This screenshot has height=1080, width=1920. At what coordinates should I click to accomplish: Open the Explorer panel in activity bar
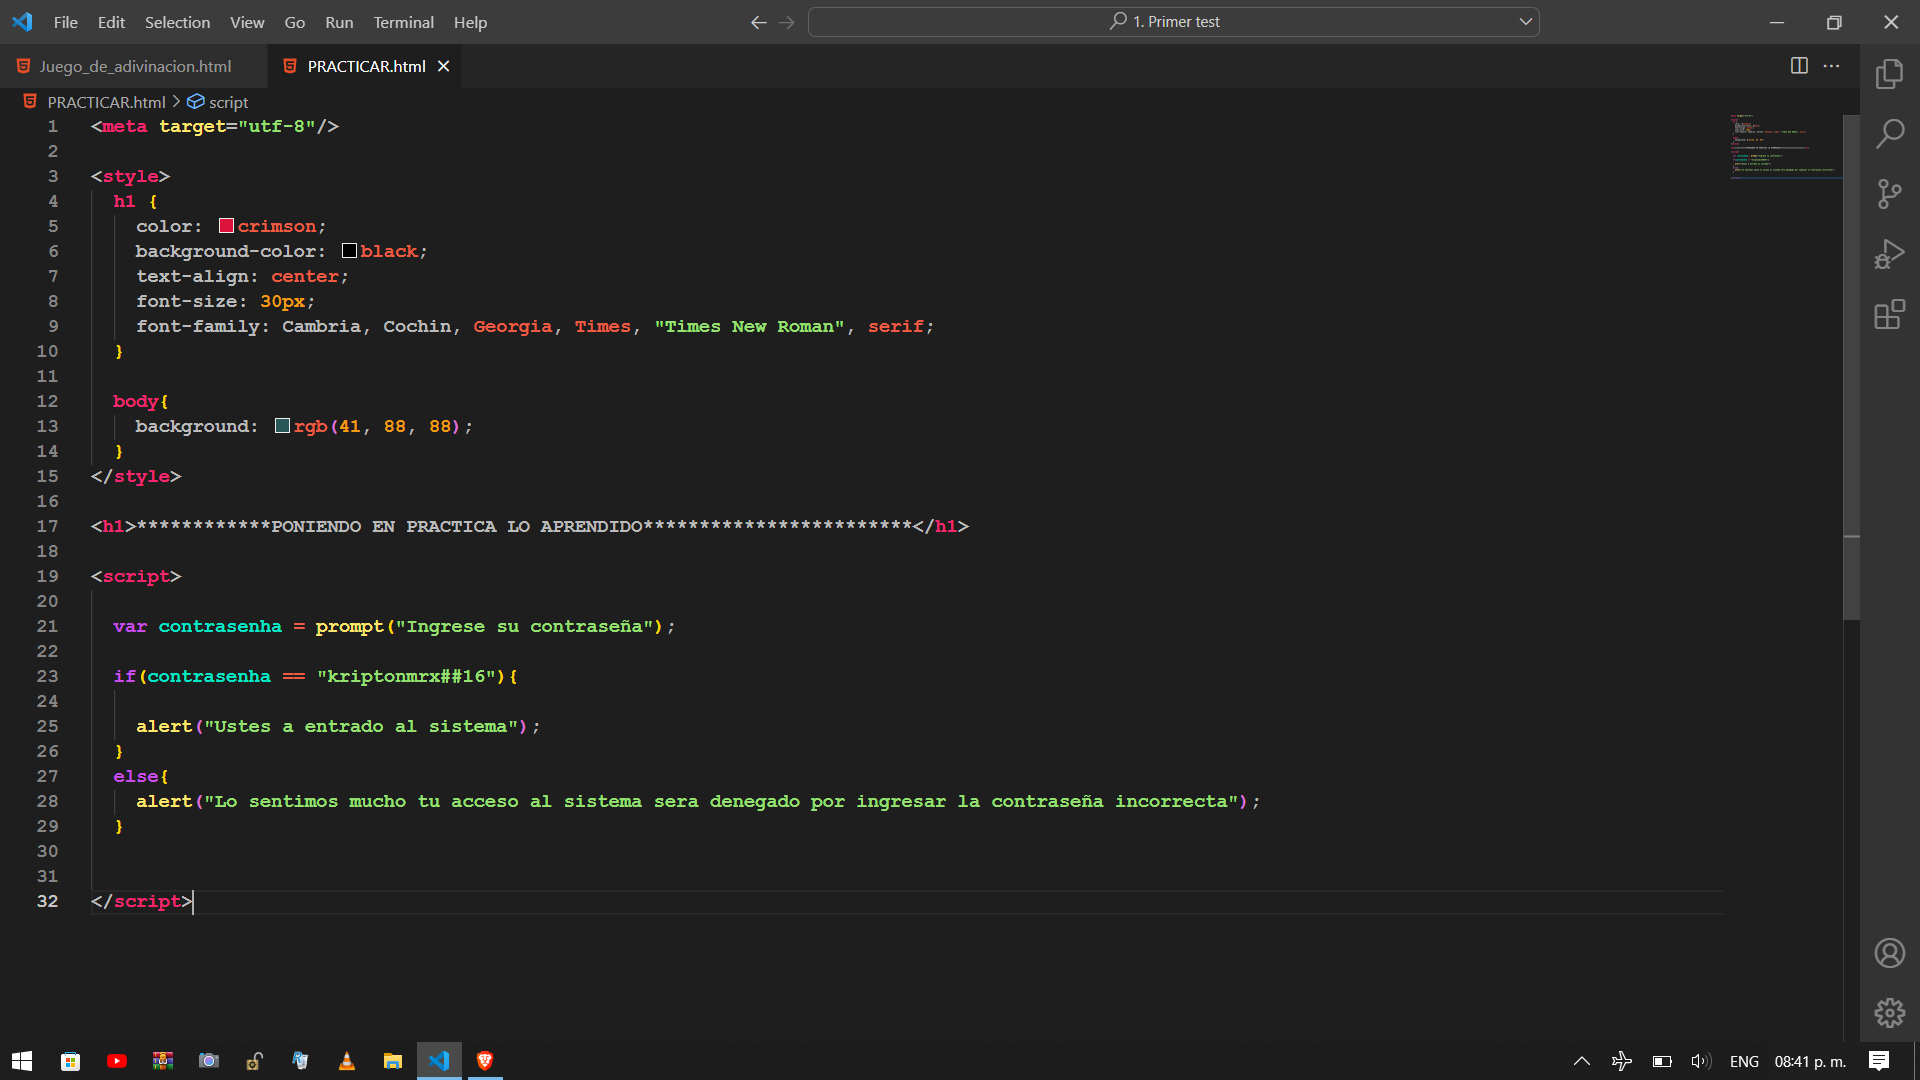(x=1889, y=73)
